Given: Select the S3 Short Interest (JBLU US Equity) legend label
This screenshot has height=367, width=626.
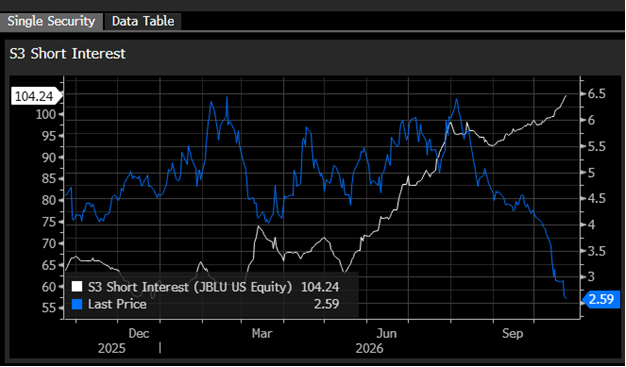Looking at the screenshot, I should (190, 287).
